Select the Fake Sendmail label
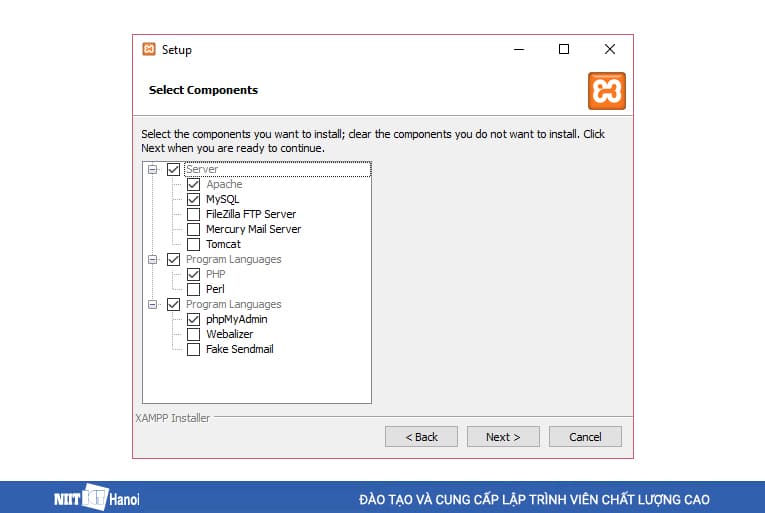Image resolution: width=765 pixels, height=513 pixels. pyautogui.click(x=240, y=349)
